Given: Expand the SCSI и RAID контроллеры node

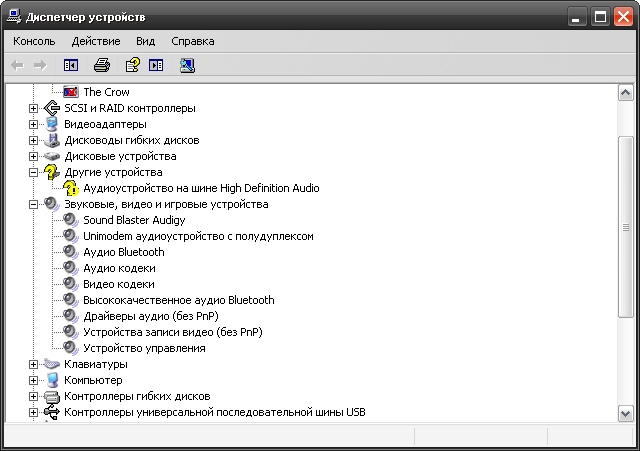Looking at the screenshot, I should click(x=34, y=108).
